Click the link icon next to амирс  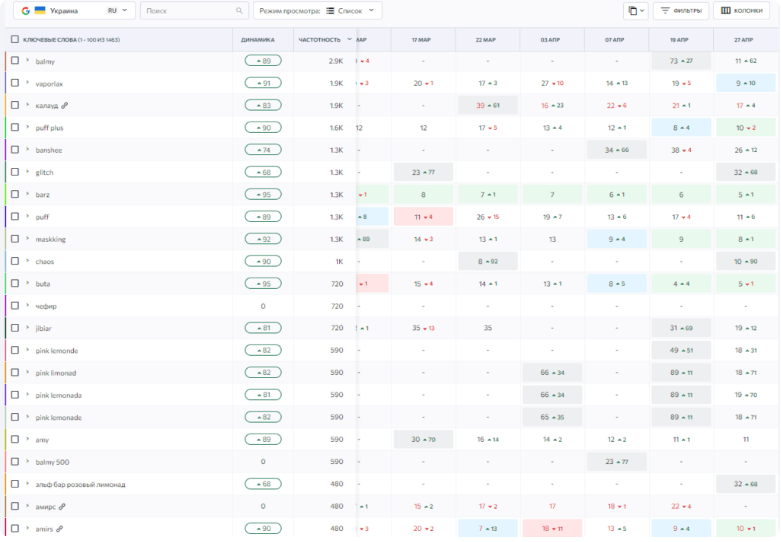(x=62, y=507)
